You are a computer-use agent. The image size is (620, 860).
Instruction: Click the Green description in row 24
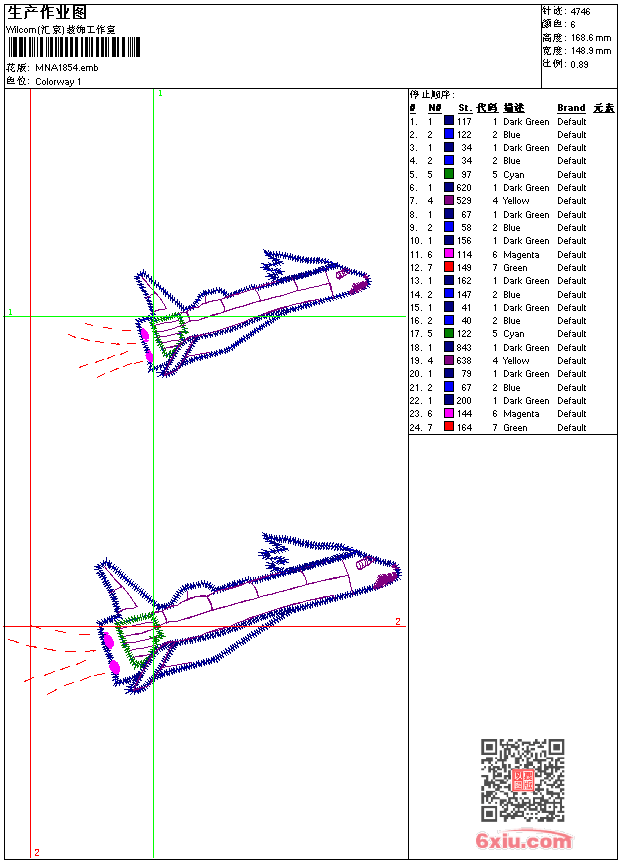(x=515, y=428)
